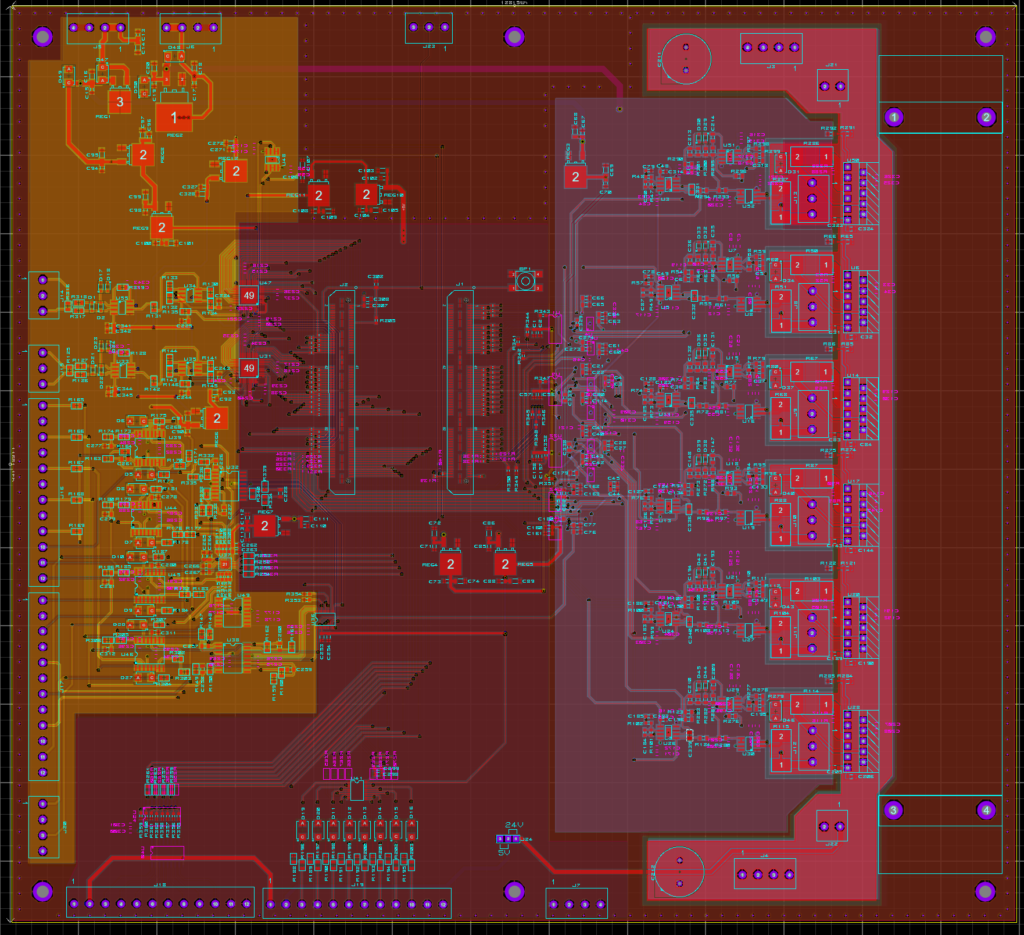Click the bottom-right electrolytic capacitor footprint
The height and width of the screenshot is (935, 1024).
point(680,873)
